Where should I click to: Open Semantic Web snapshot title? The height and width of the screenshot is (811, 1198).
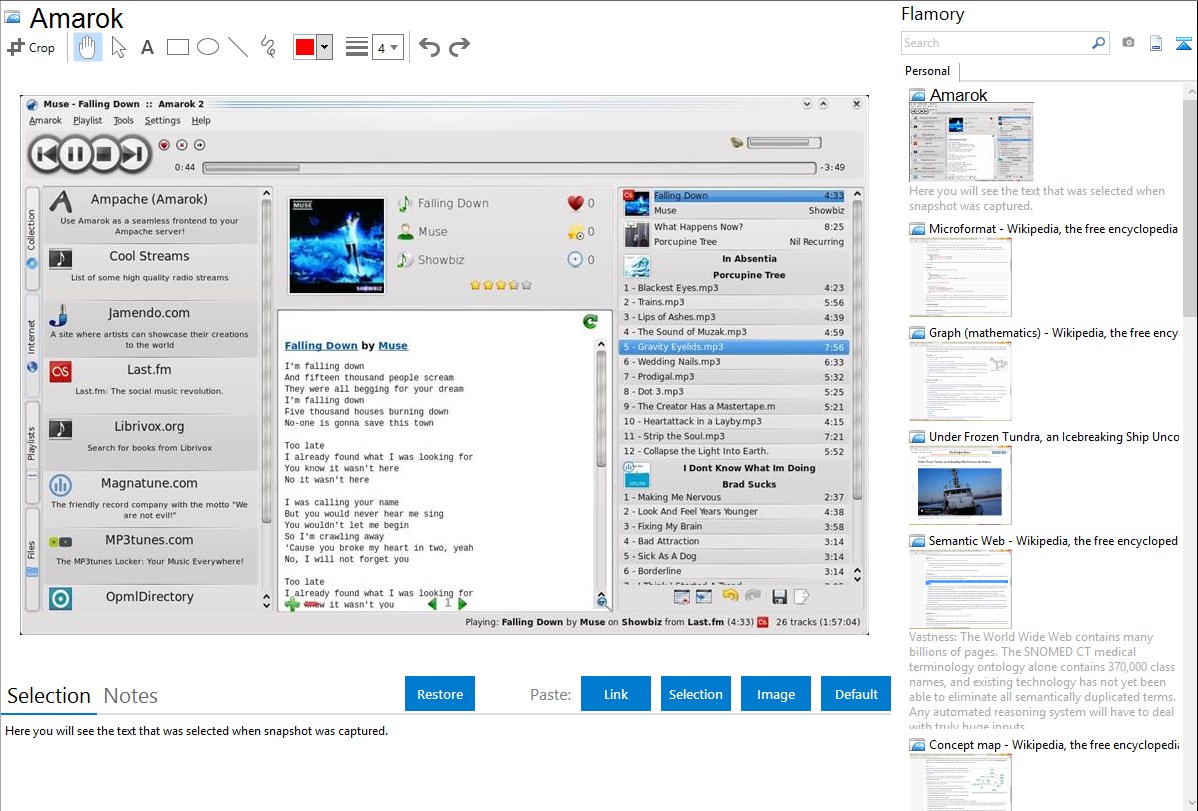click(1053, 540)
